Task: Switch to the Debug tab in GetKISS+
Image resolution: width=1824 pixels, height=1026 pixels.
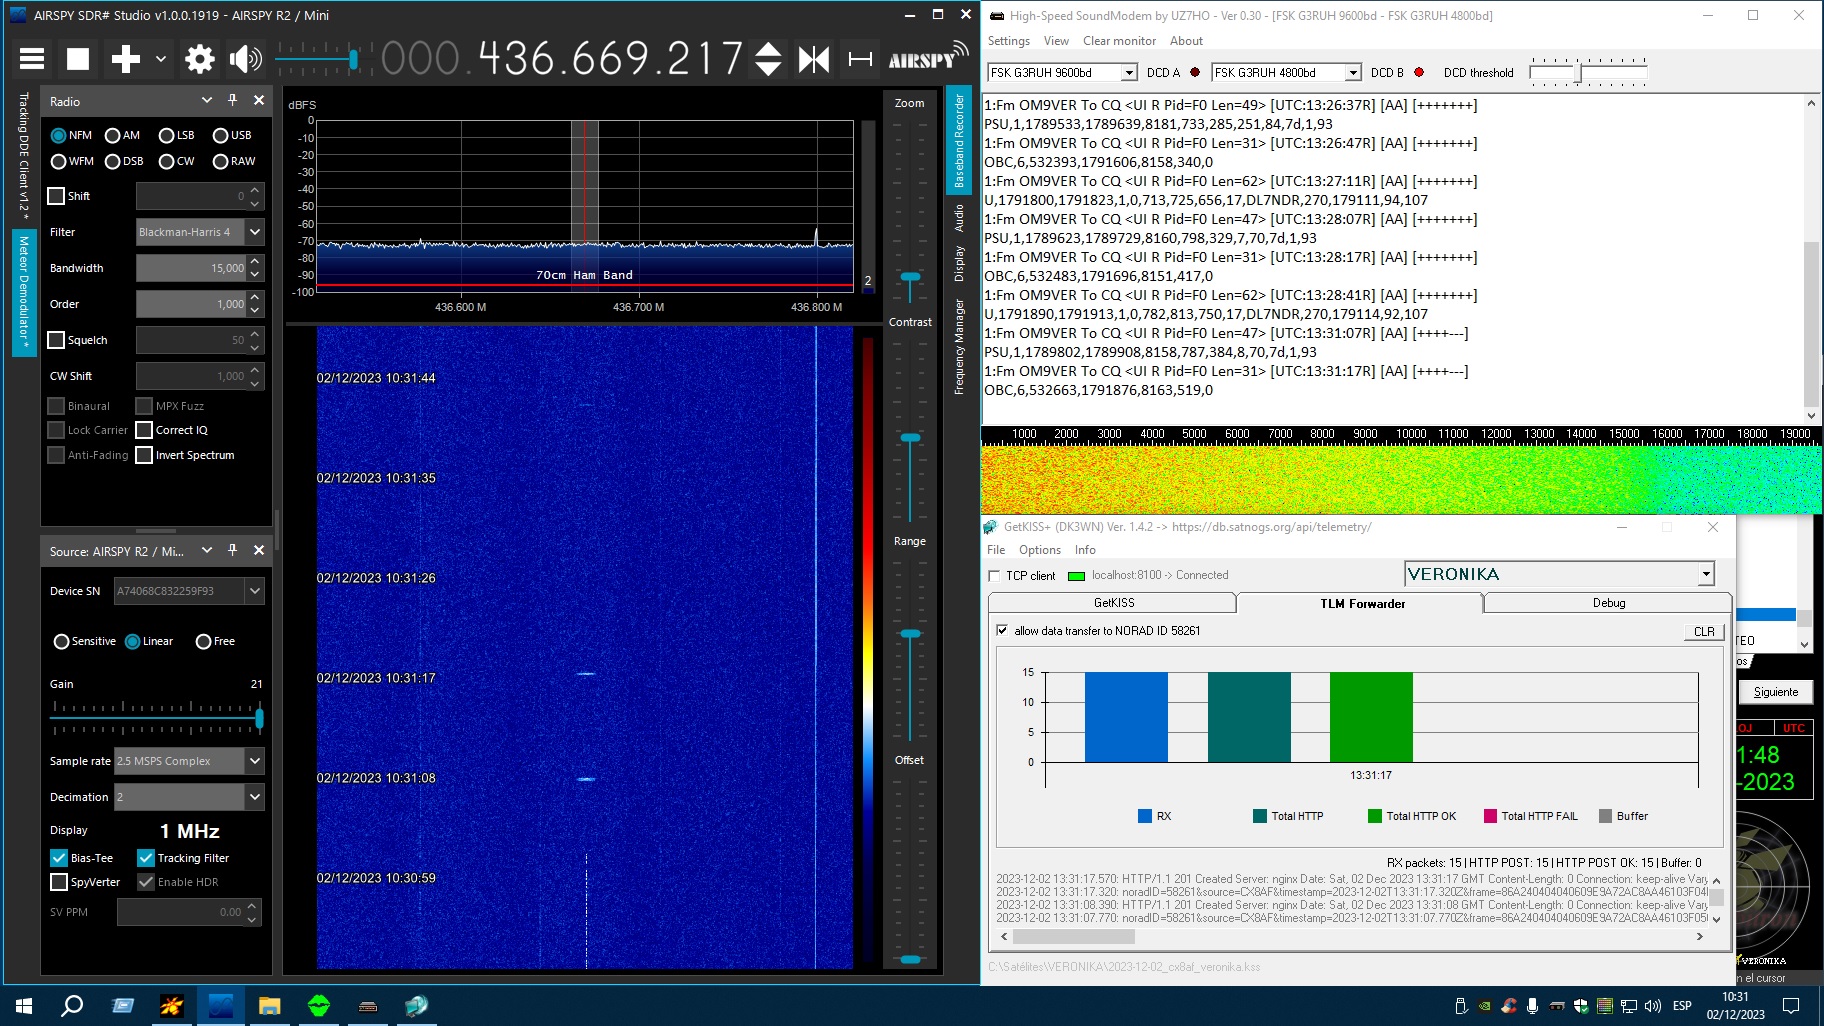Action: point(1608,603)
